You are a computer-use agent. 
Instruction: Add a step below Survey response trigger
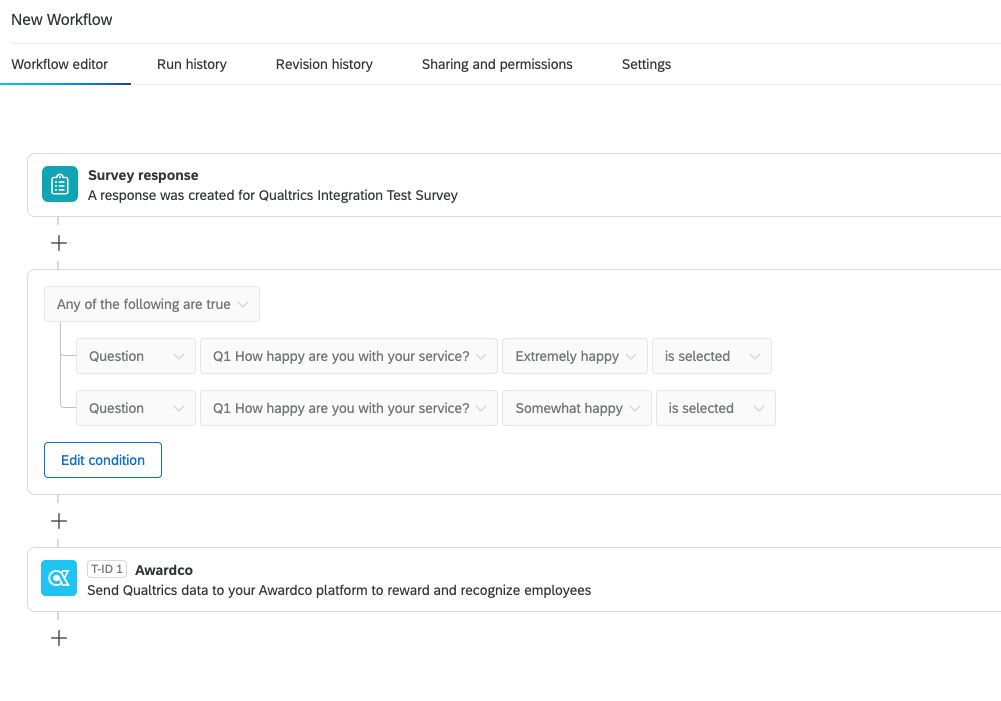coord(59,243)
